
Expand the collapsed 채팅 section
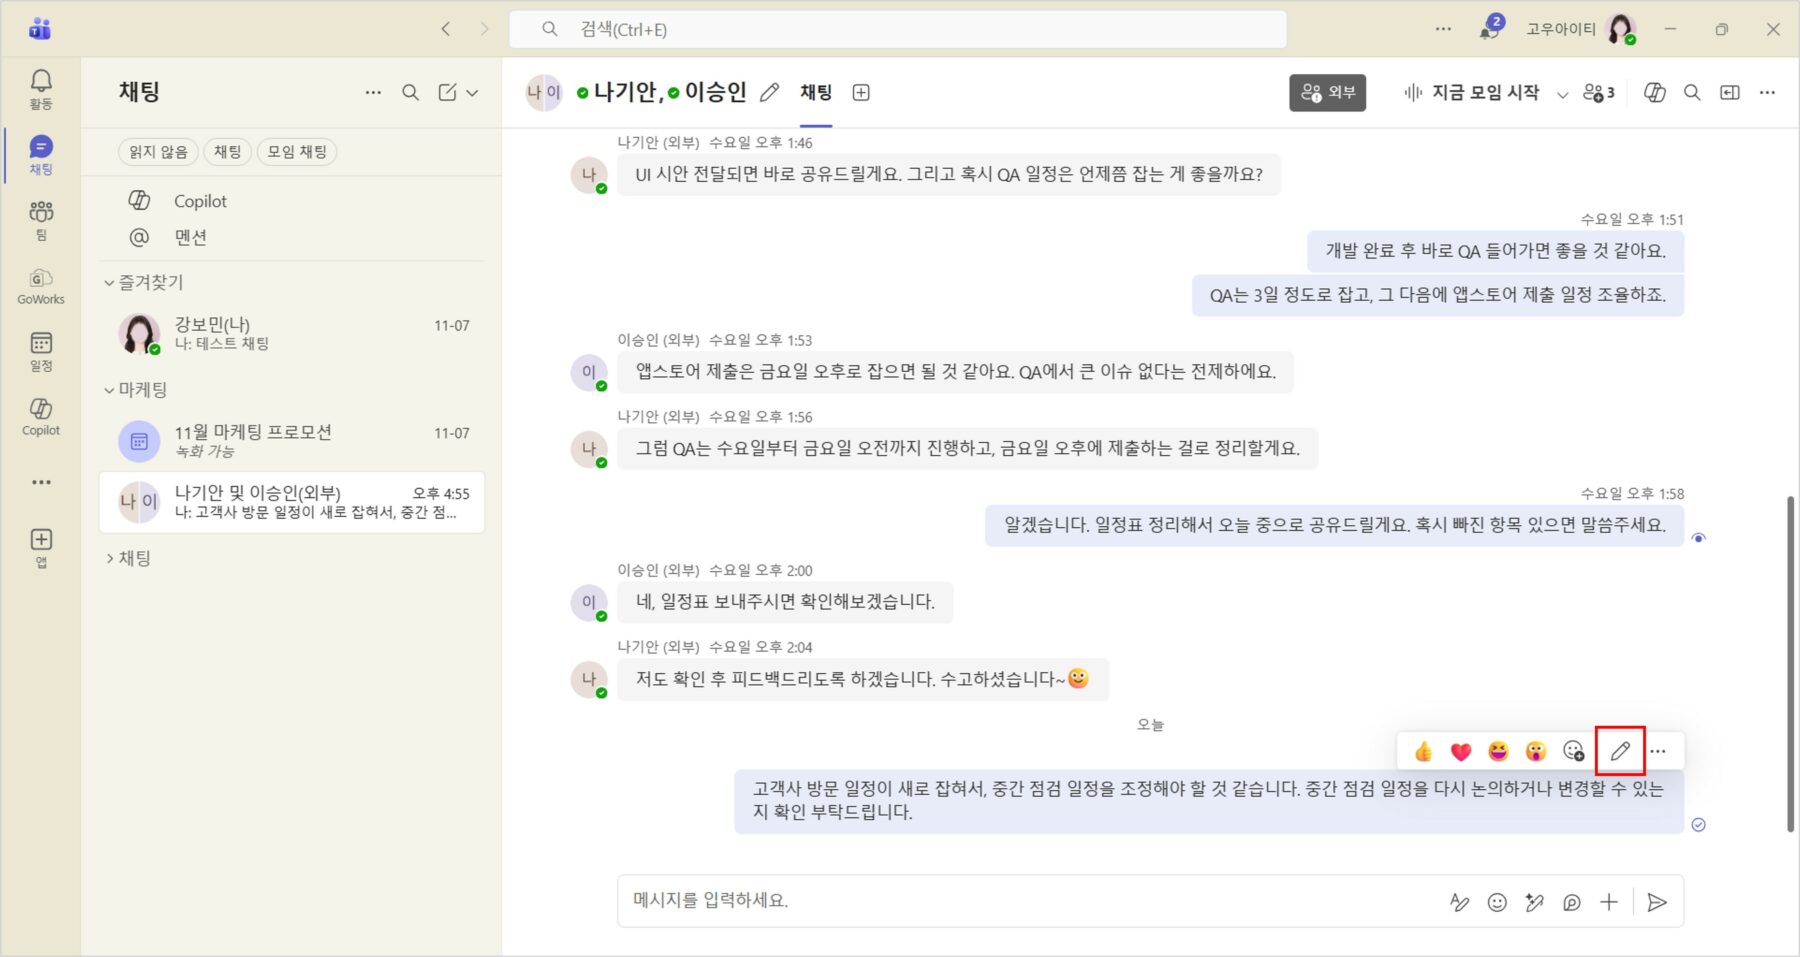tap(110, 558)
